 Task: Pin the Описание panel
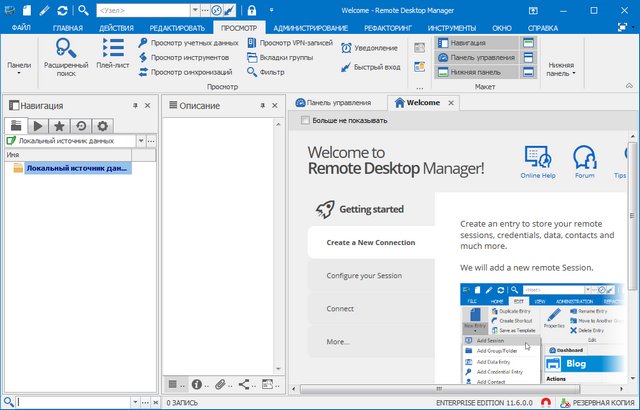click(x=262, y=106)
